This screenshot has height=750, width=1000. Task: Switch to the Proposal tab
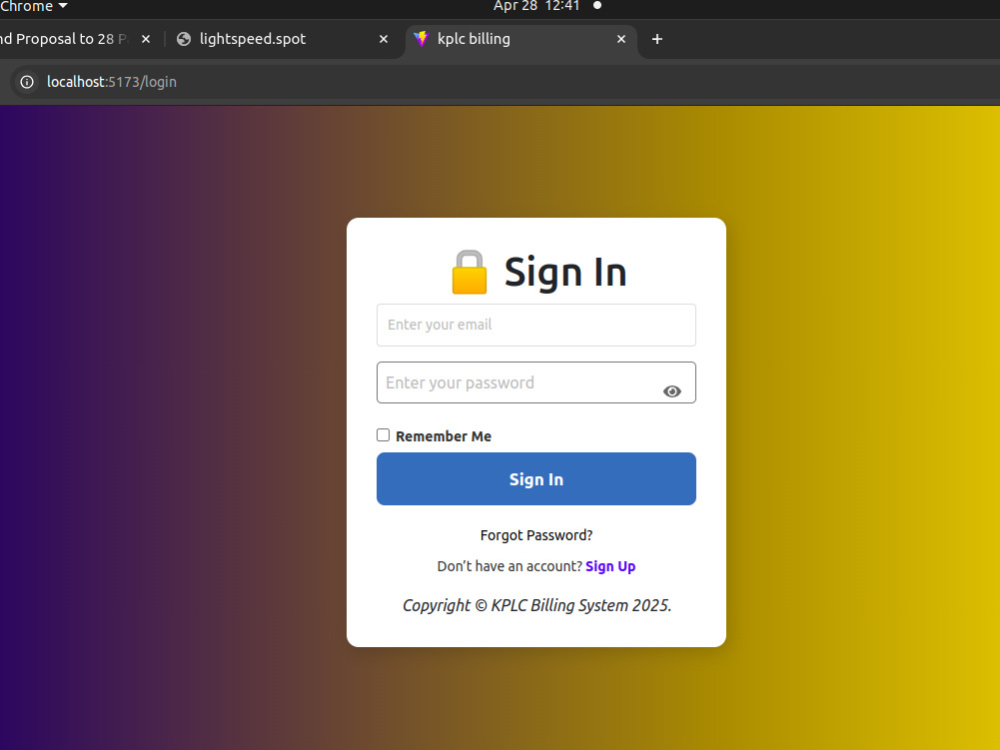coord(70,39)
